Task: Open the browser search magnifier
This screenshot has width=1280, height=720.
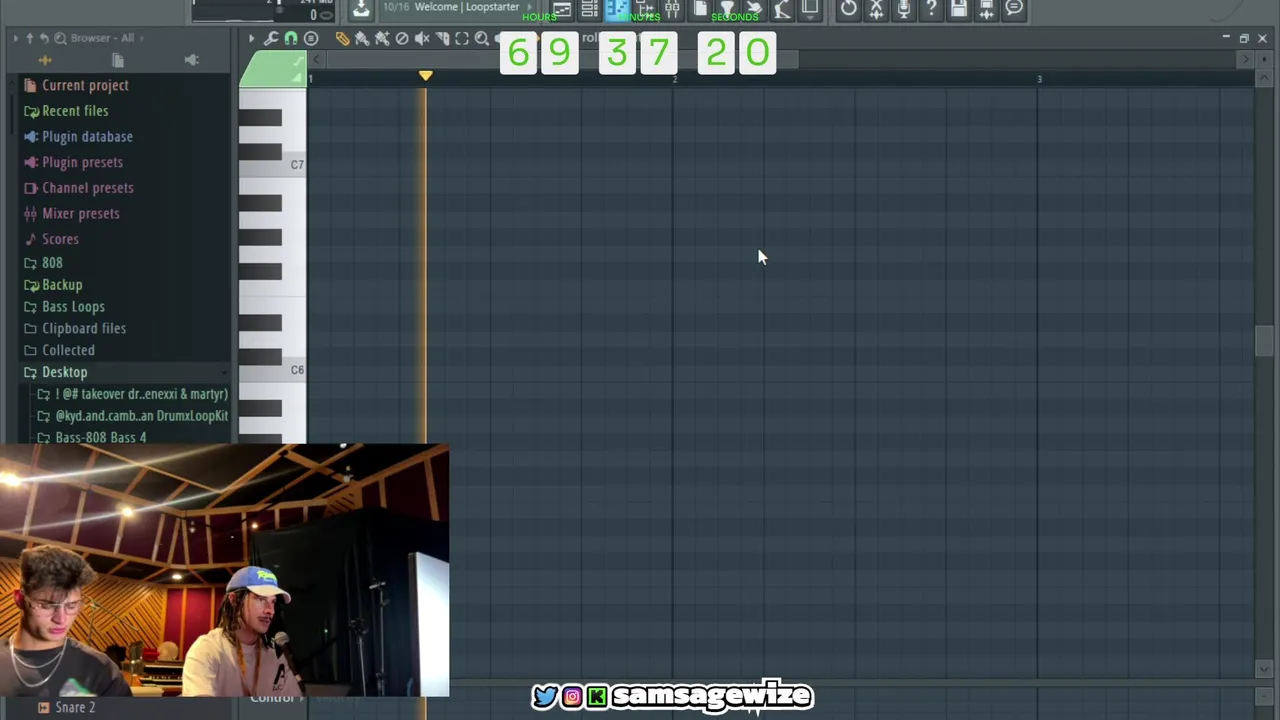Action: point(60,38)
